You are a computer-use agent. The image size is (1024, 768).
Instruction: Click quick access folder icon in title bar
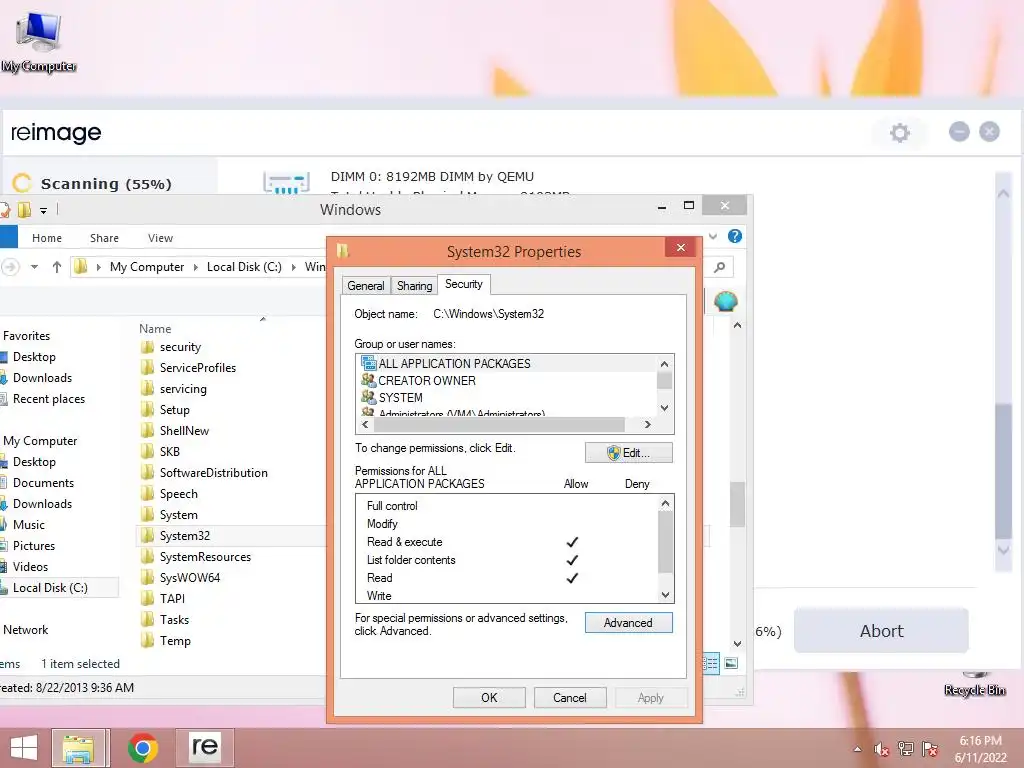(x=24, y=210)
